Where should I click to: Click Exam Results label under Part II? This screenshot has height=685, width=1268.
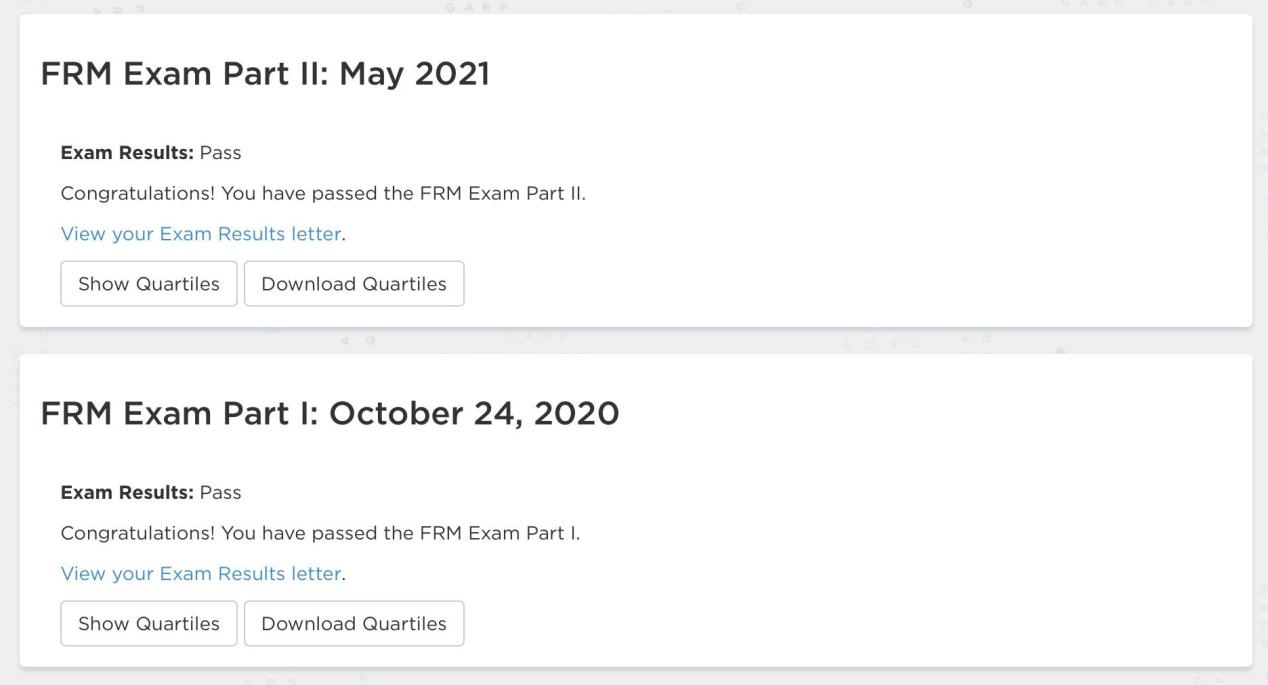[x=127, y=153]
